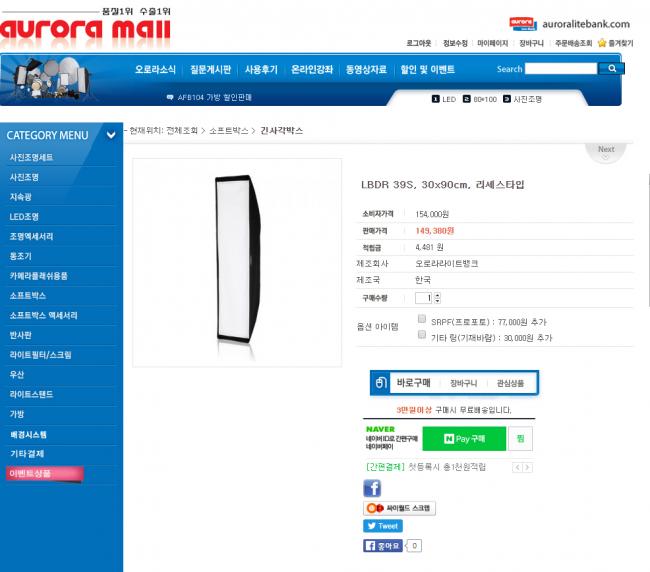The image size is (650, 572).
Task: Open the 오로라소식 menu item
Action: [x=155, y=69]
